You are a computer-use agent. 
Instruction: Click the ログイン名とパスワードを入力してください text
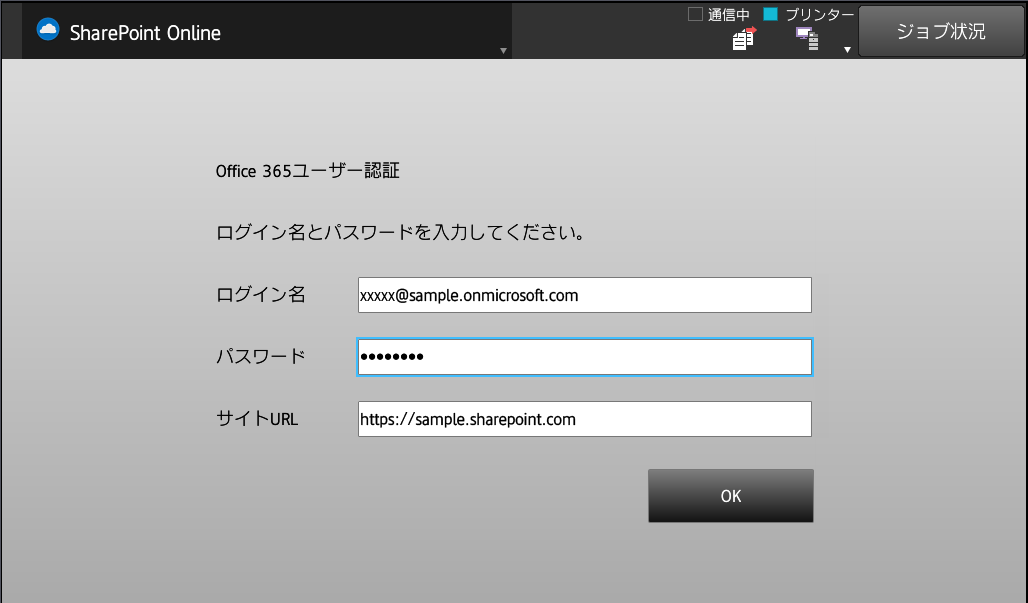(x=400, y=232)
